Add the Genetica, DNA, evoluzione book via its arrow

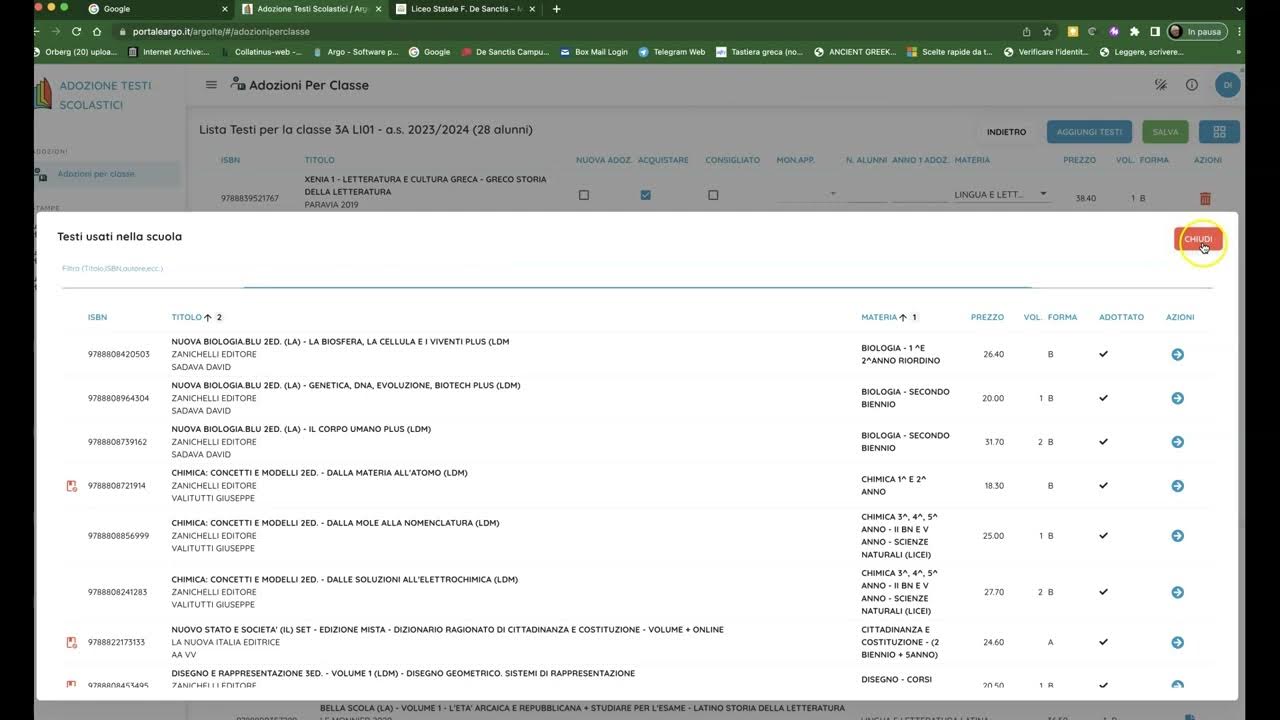1177,398
